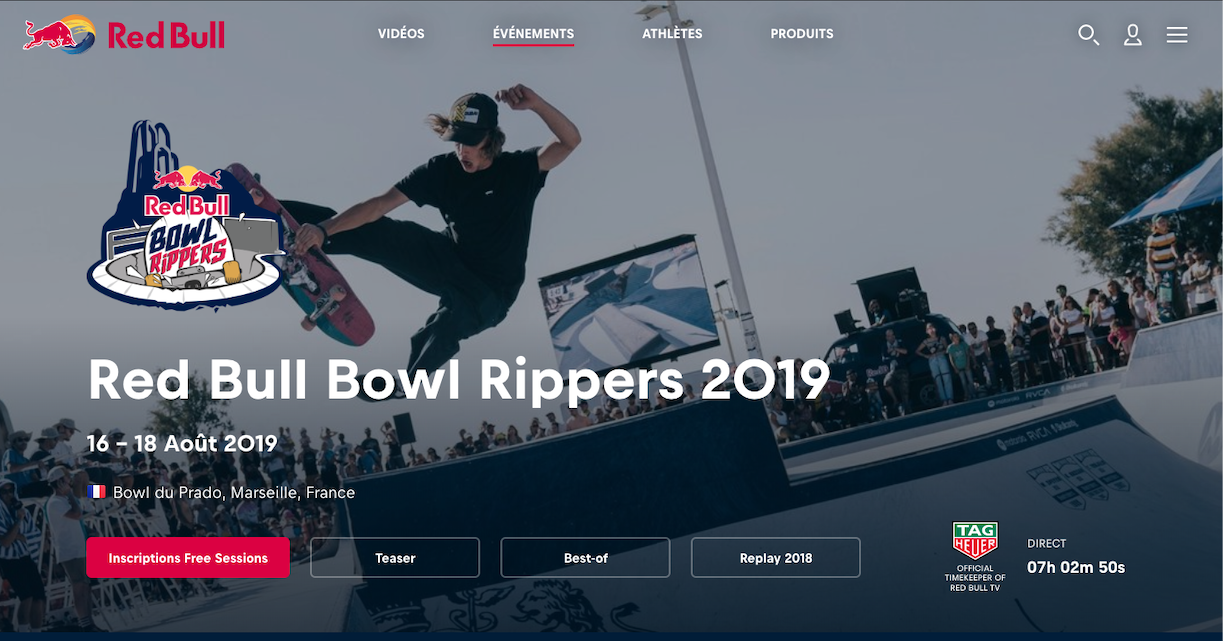The image size is (1223, 641).
Task: Click the Red Bull wordmark text
Action: (x=166, y=36)
